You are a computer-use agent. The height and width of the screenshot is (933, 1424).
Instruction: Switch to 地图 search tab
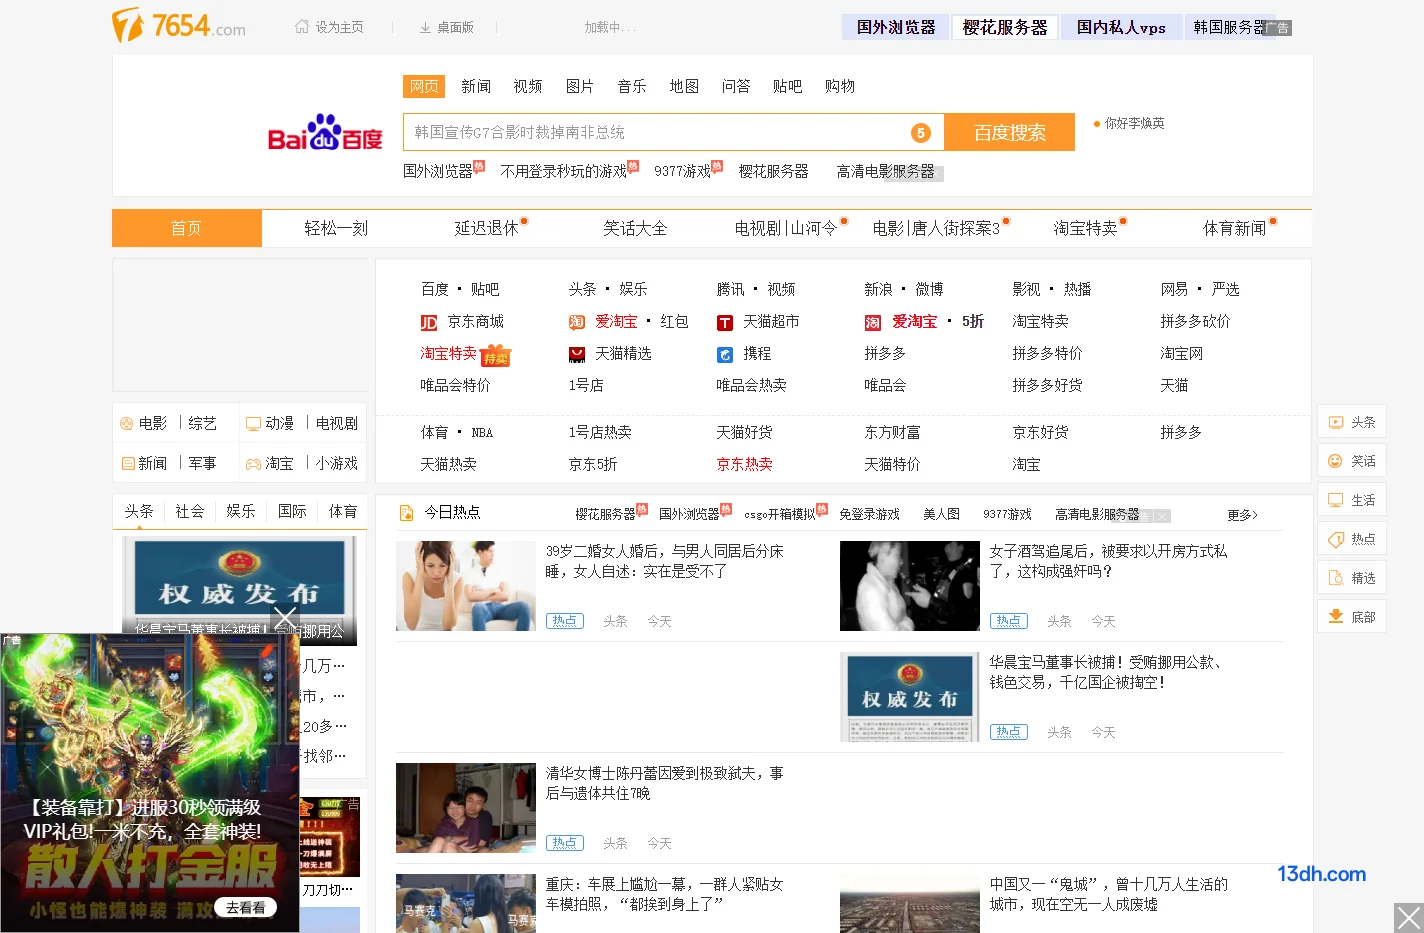pyautogui.click(x=684, y=87)
